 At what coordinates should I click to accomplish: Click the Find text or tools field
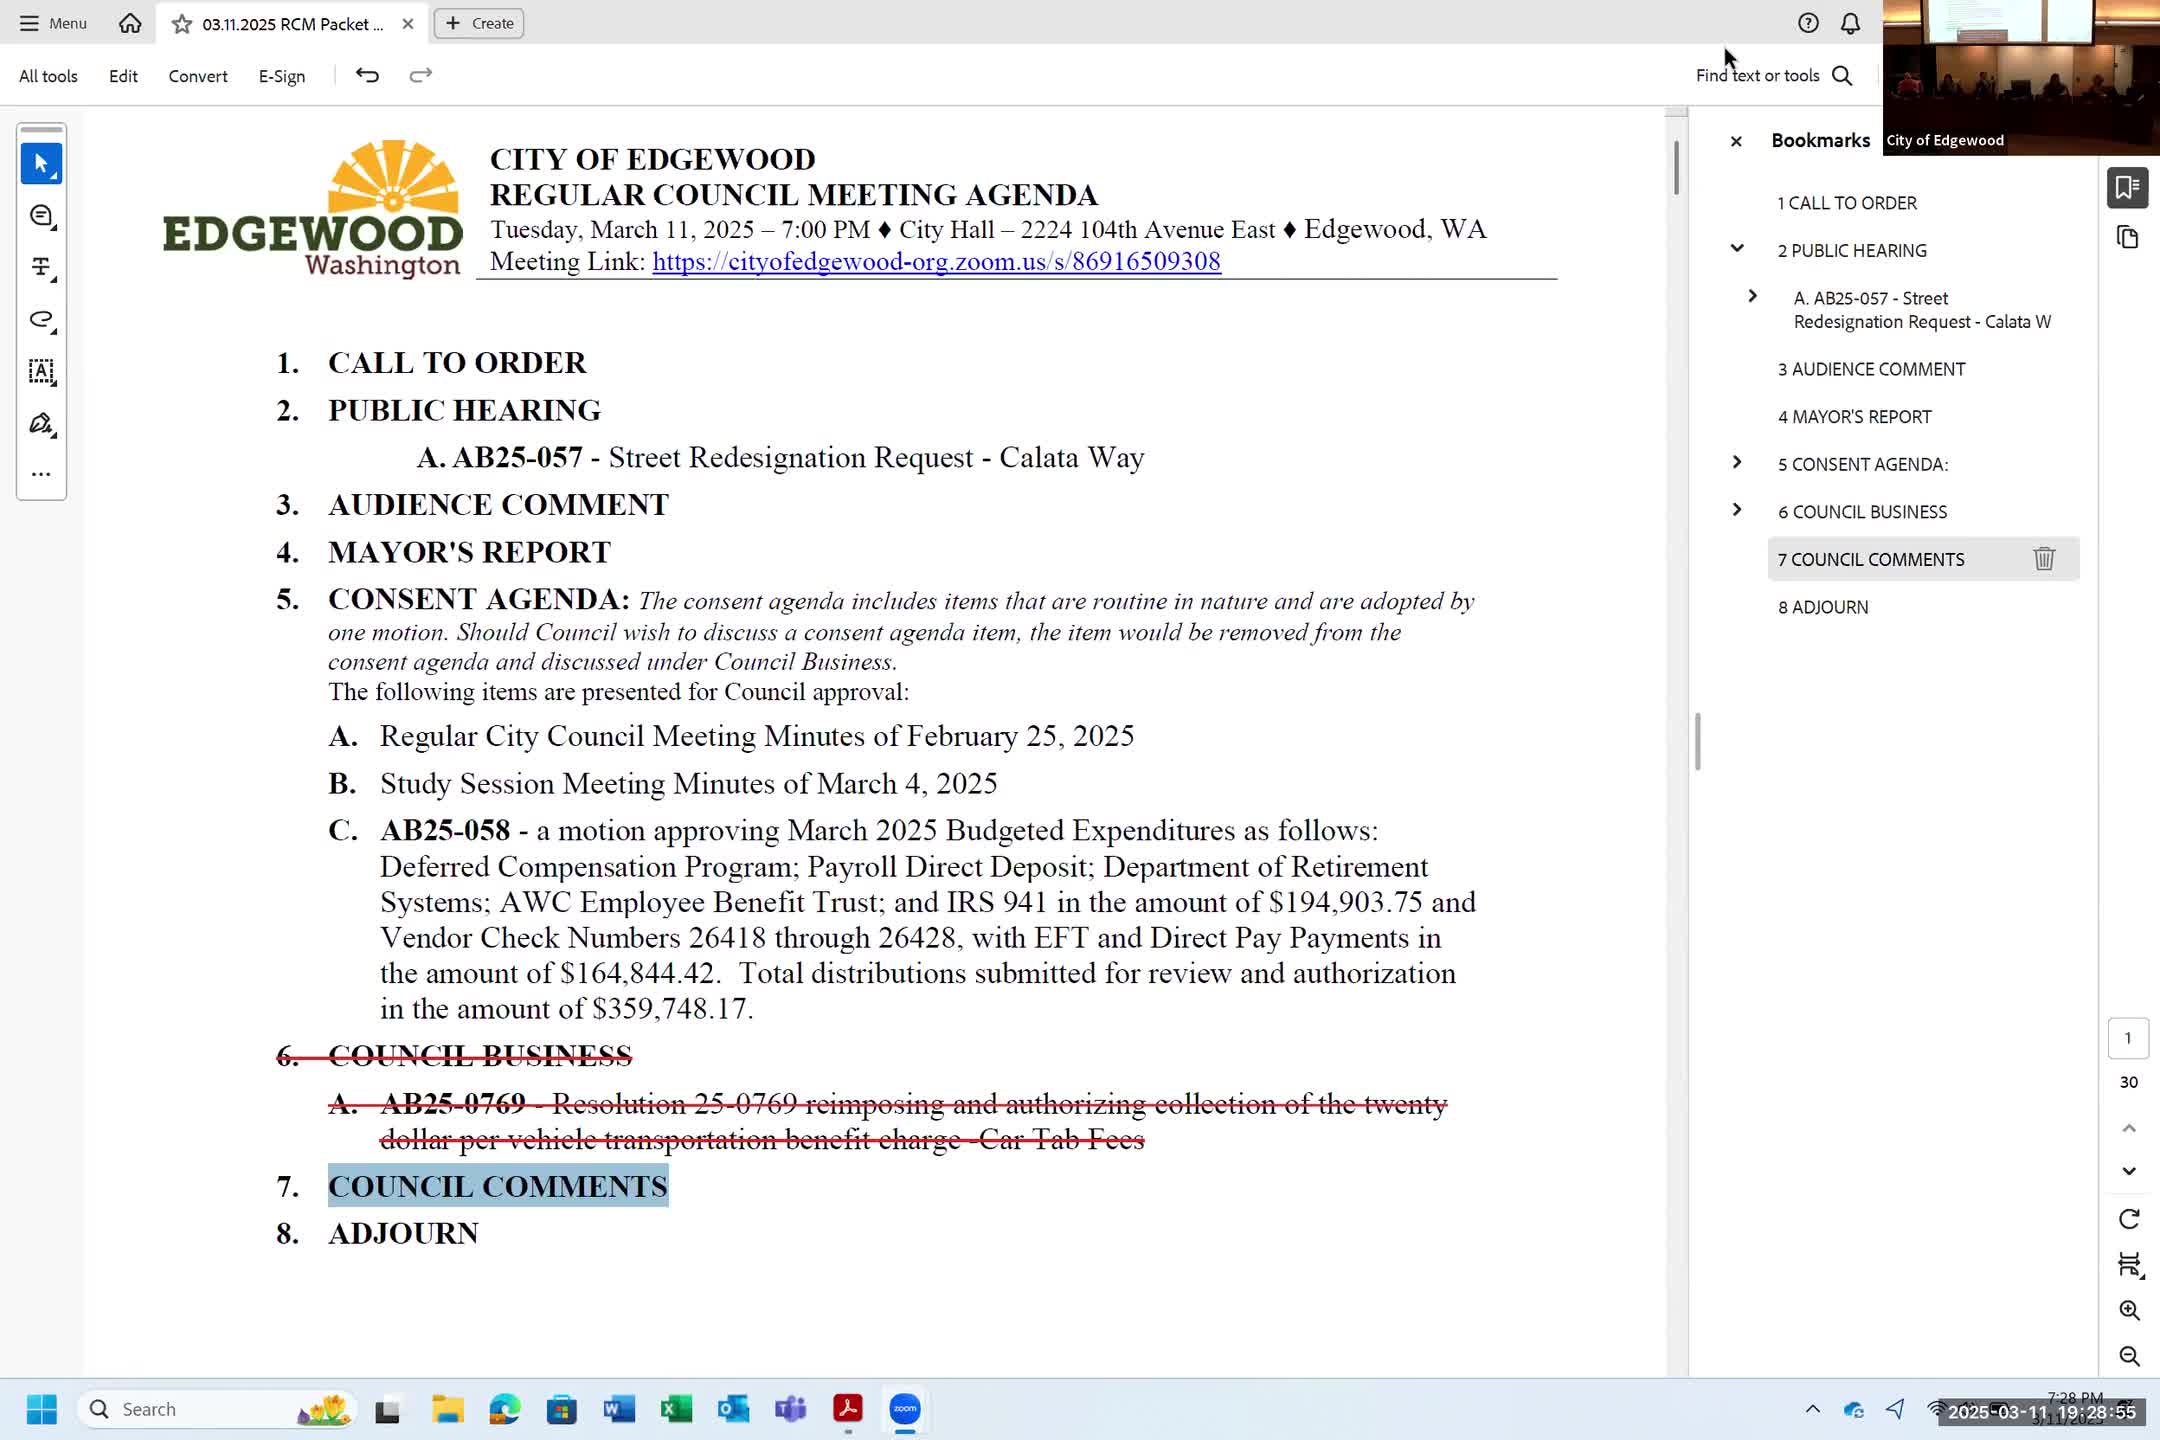click(x=1757, y=76)
